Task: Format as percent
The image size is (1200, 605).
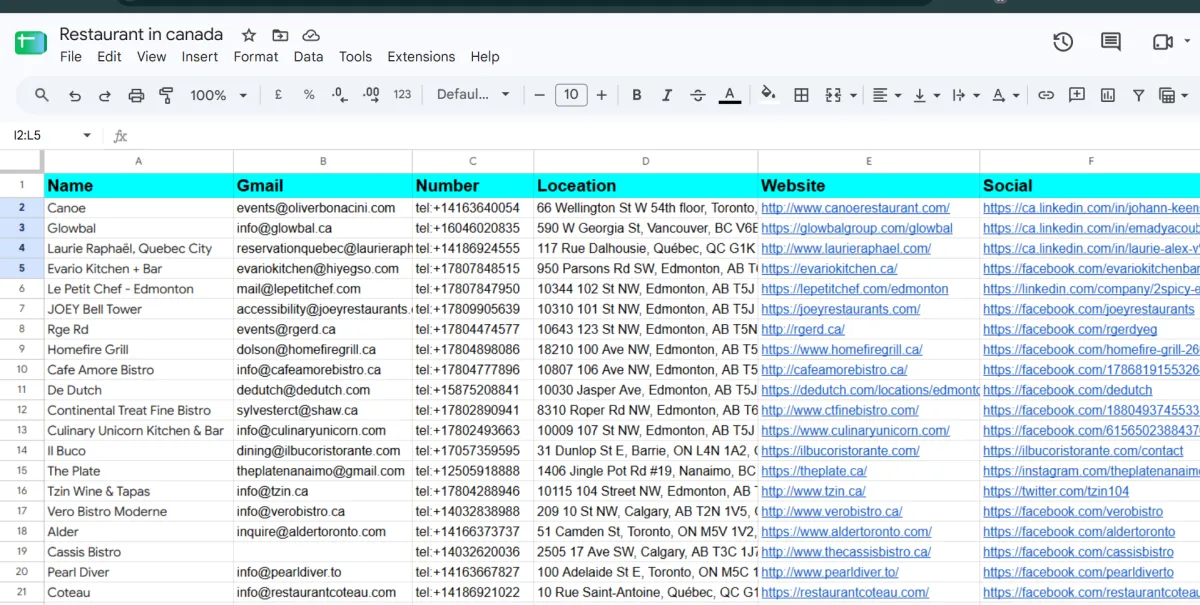Action: (309, 95)
